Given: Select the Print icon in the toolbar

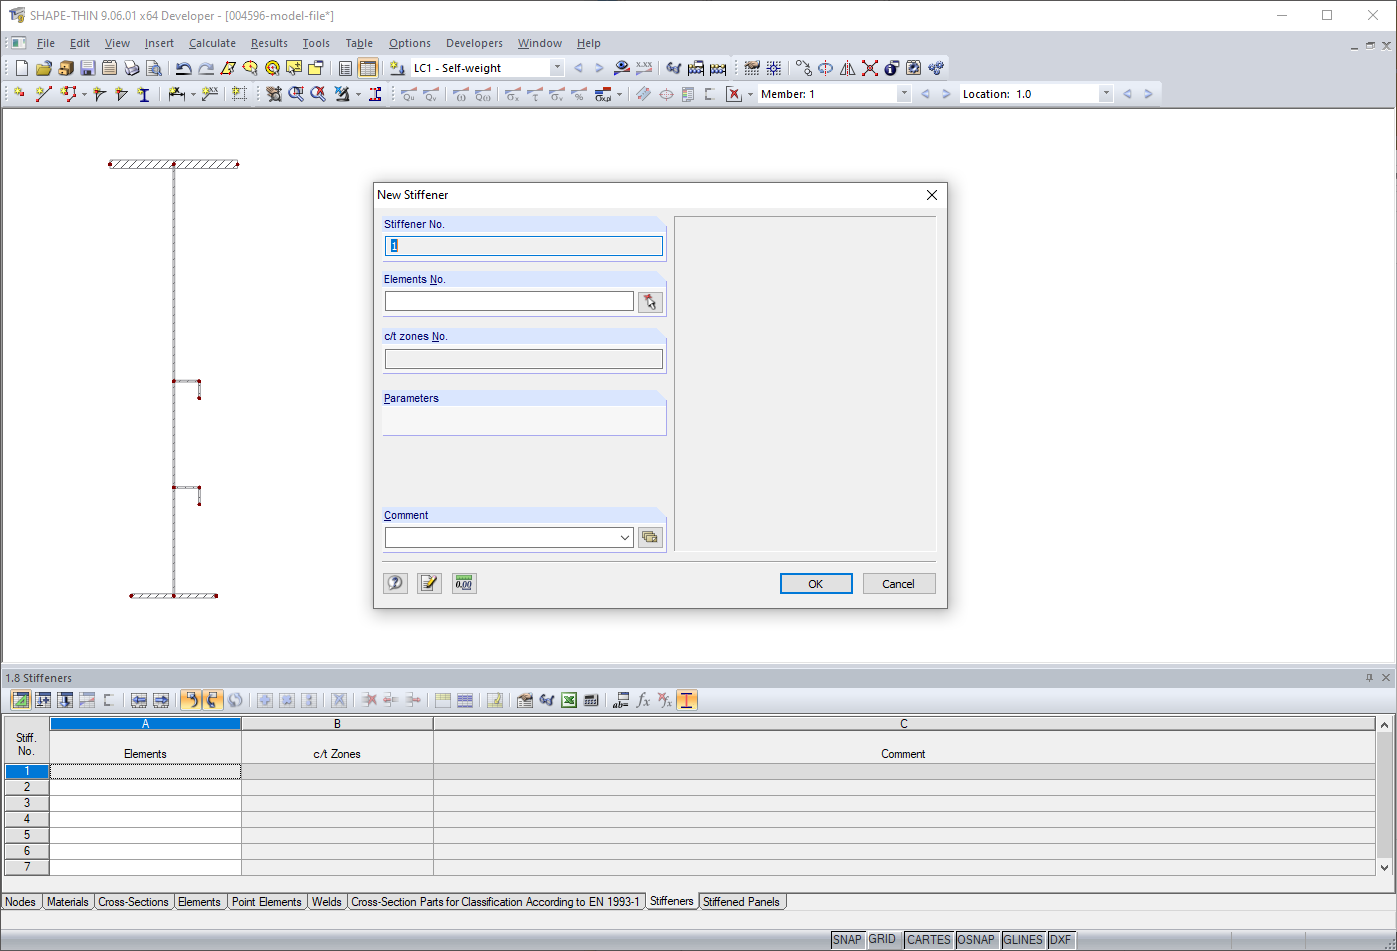Looking at the screenshot, I should pyautogui.click(x=131, y=67).
